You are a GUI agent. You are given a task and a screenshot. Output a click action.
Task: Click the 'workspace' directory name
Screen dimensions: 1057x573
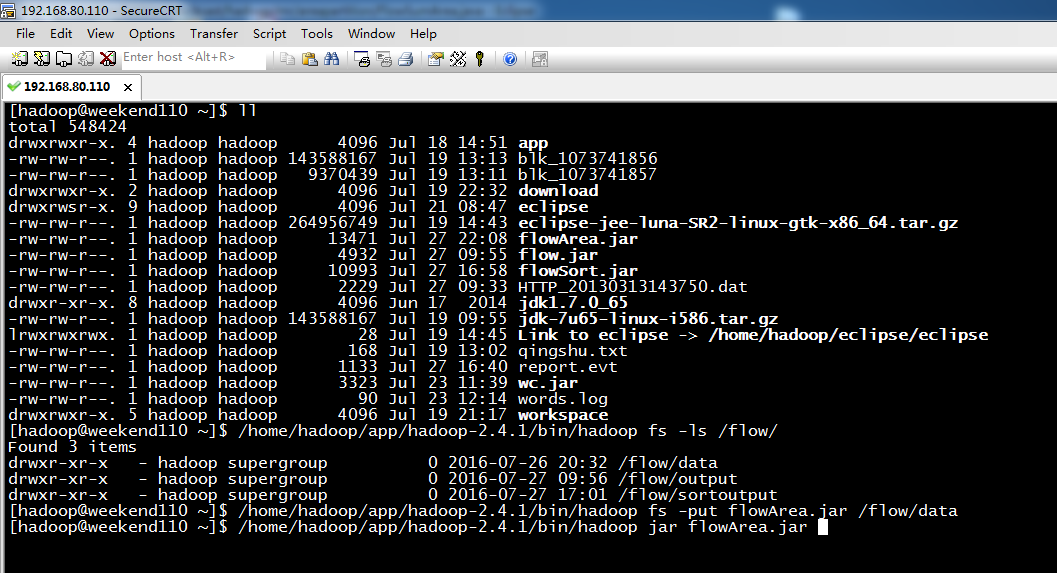(563, 415)
